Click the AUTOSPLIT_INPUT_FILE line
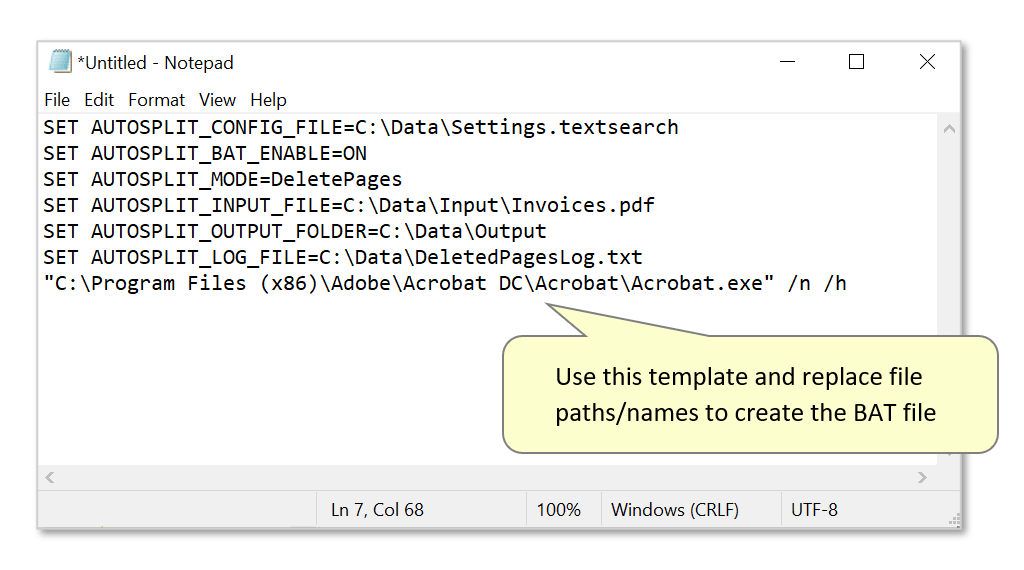This screenshot has height=570, width=1024. pyautogui.click(x=349, y=206)
